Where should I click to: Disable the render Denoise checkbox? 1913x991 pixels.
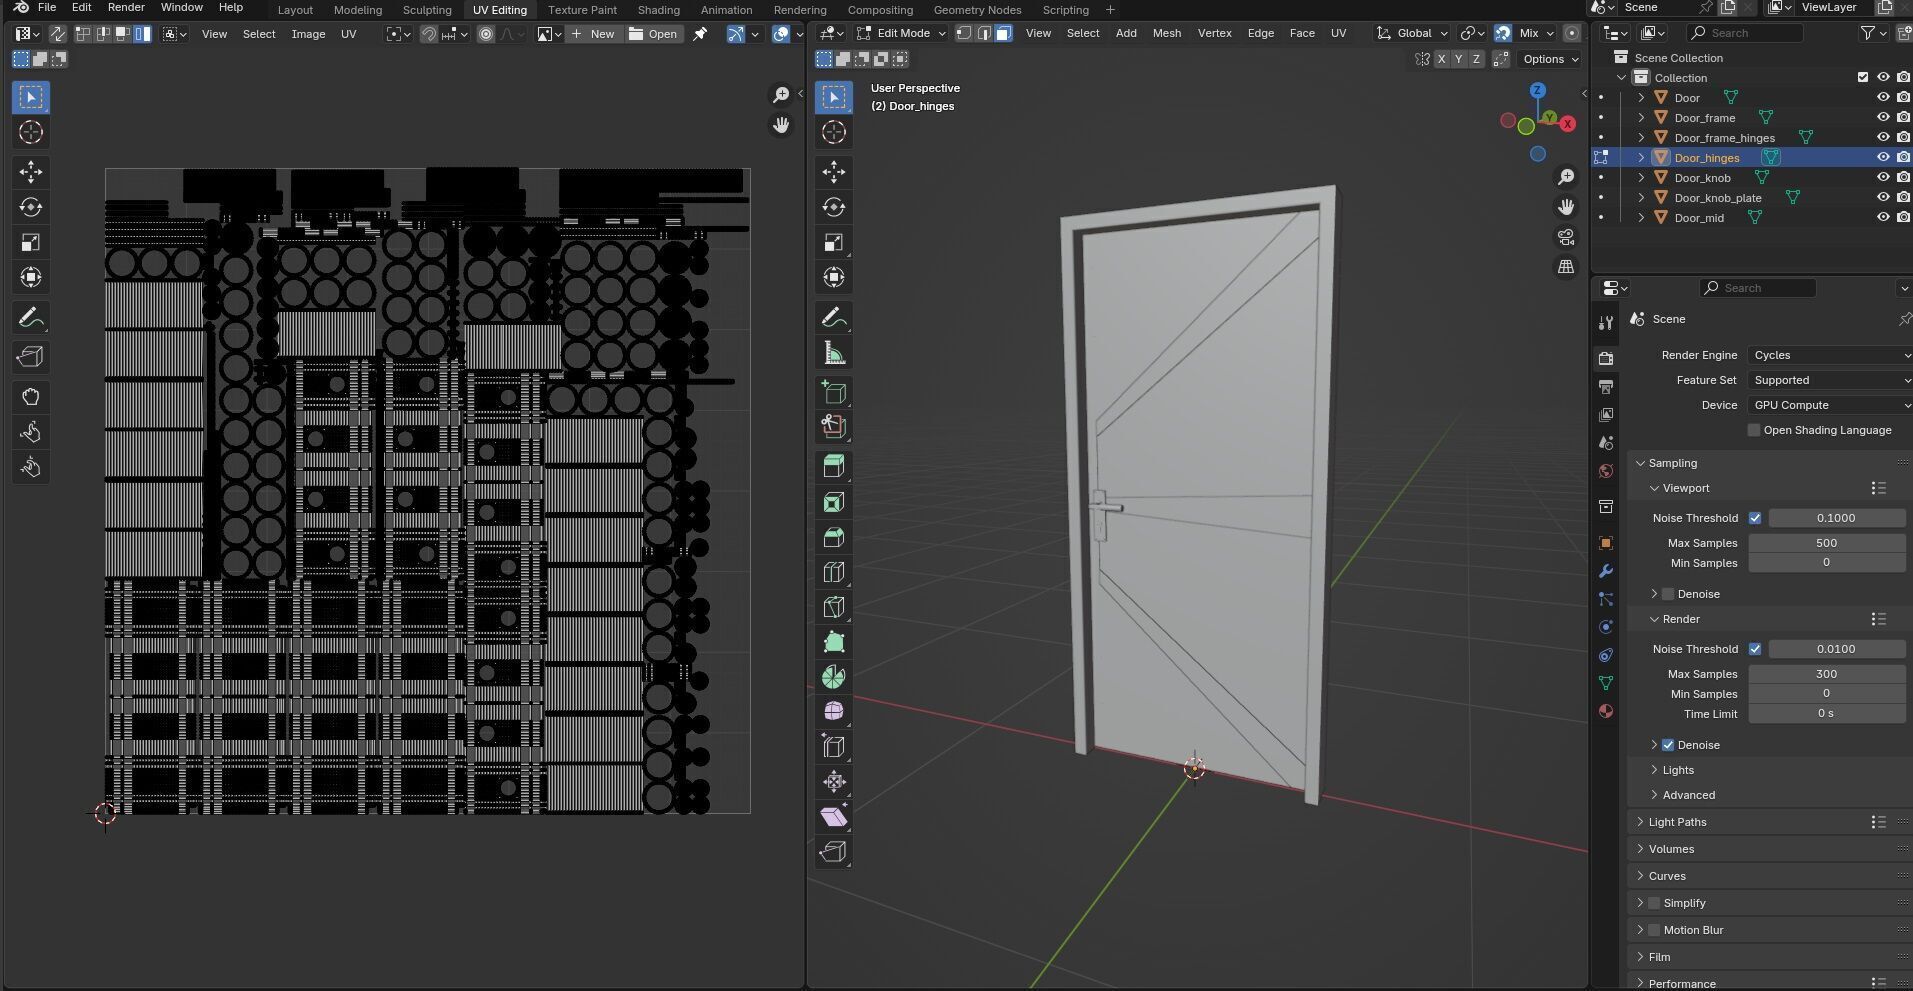pyautogui.click(x=1668, y=745)
